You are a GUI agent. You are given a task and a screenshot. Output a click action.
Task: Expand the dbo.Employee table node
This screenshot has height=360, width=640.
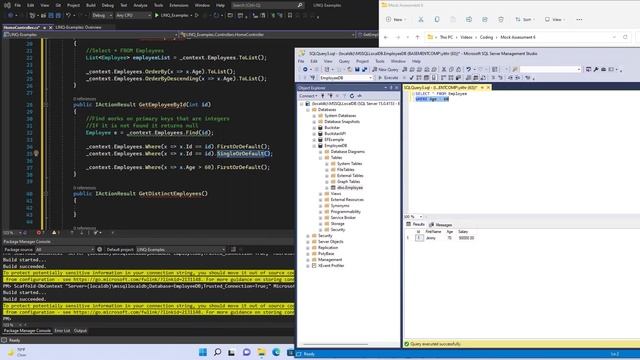click(x=327, y=188)
